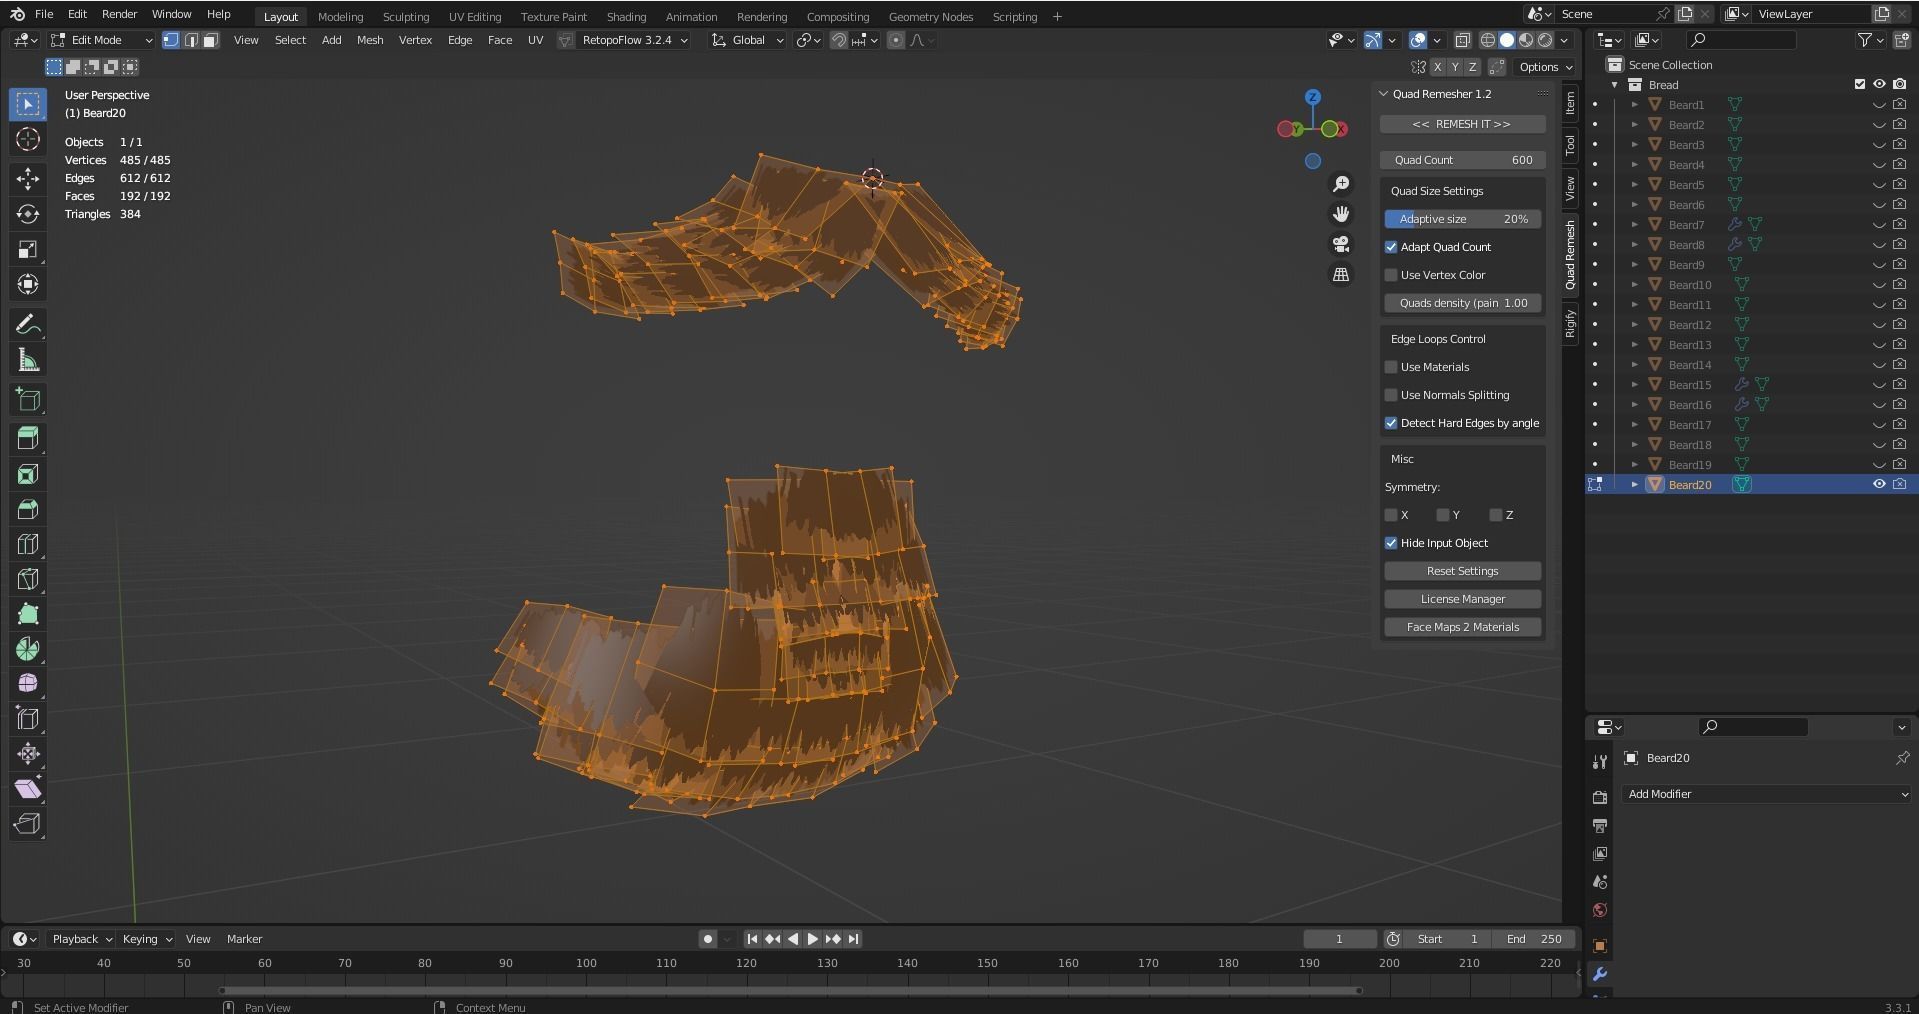Select the Transform tool
The width and height of the screenshot is (1919, 1014).
pyautogui.click(x=28, y=284)
